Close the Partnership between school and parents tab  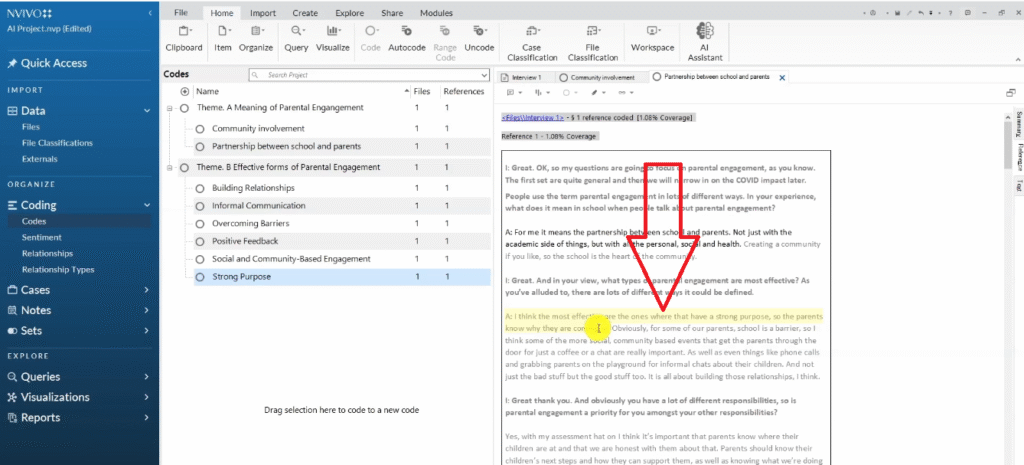[x=782, y=77]
